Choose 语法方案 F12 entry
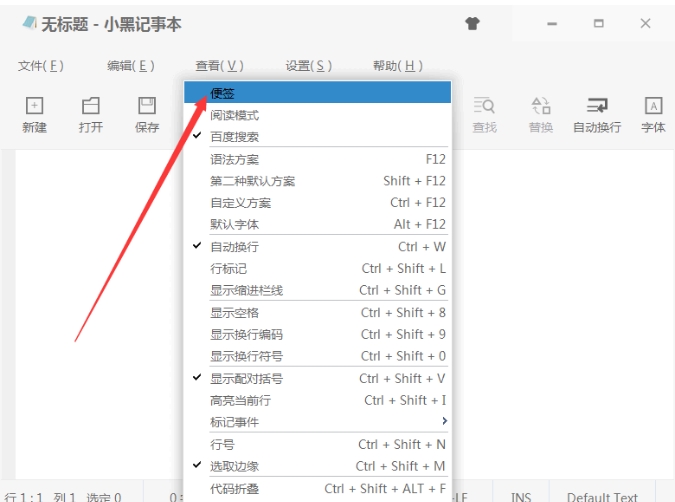 click(x=318, y=159)
